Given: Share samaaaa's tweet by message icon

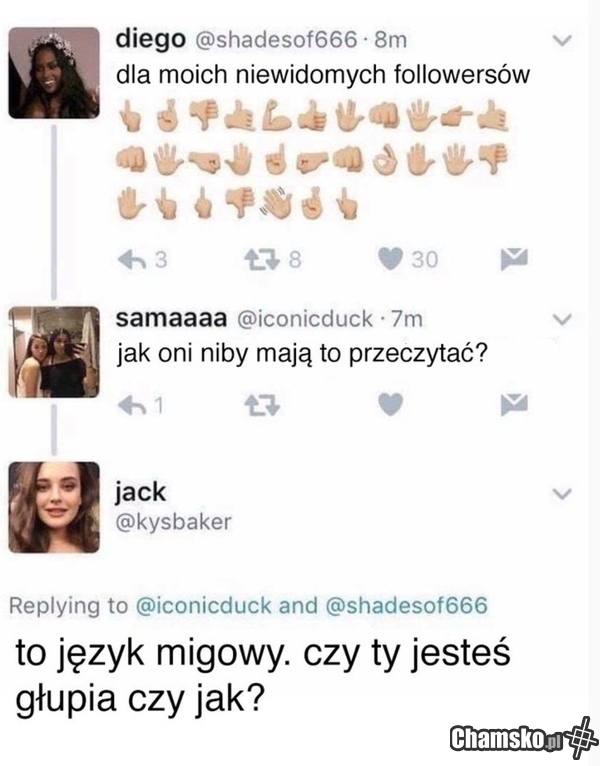Looking at the screenshot, I should (514, 404).
